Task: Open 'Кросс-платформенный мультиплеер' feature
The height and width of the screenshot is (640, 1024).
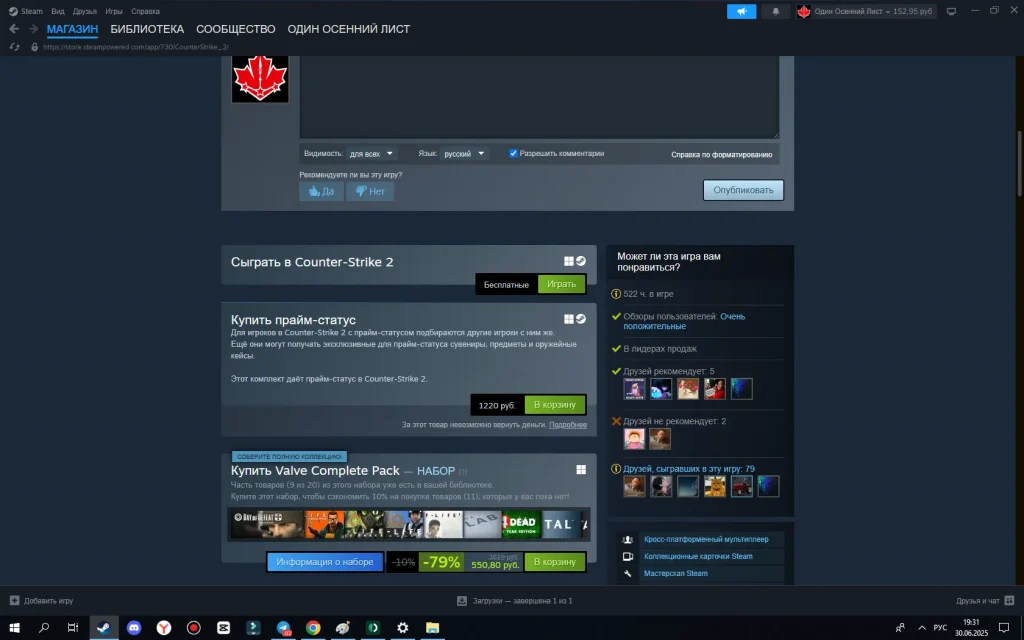Action: click(x=706, y=539)
